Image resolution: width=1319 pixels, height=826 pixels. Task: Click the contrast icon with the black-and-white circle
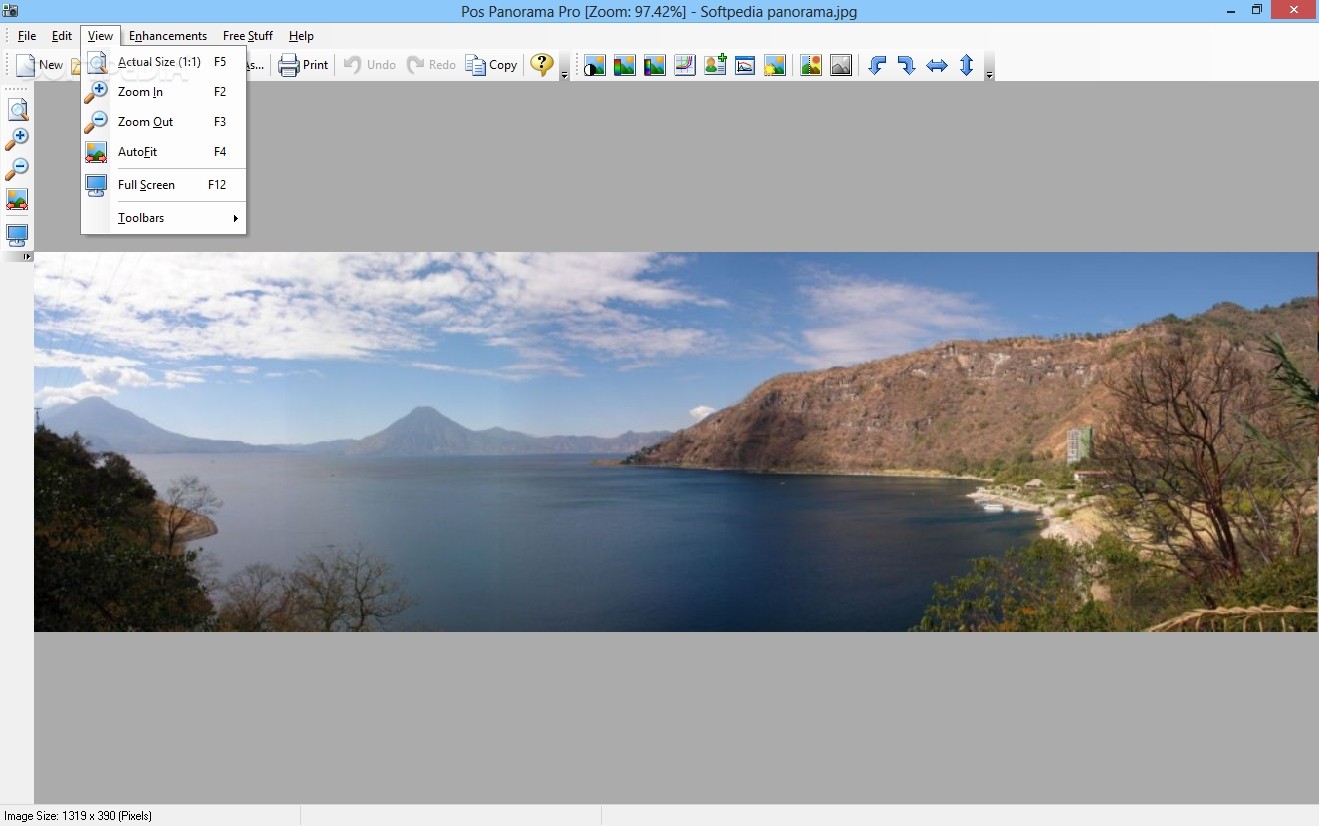click(x=595, y=65)
